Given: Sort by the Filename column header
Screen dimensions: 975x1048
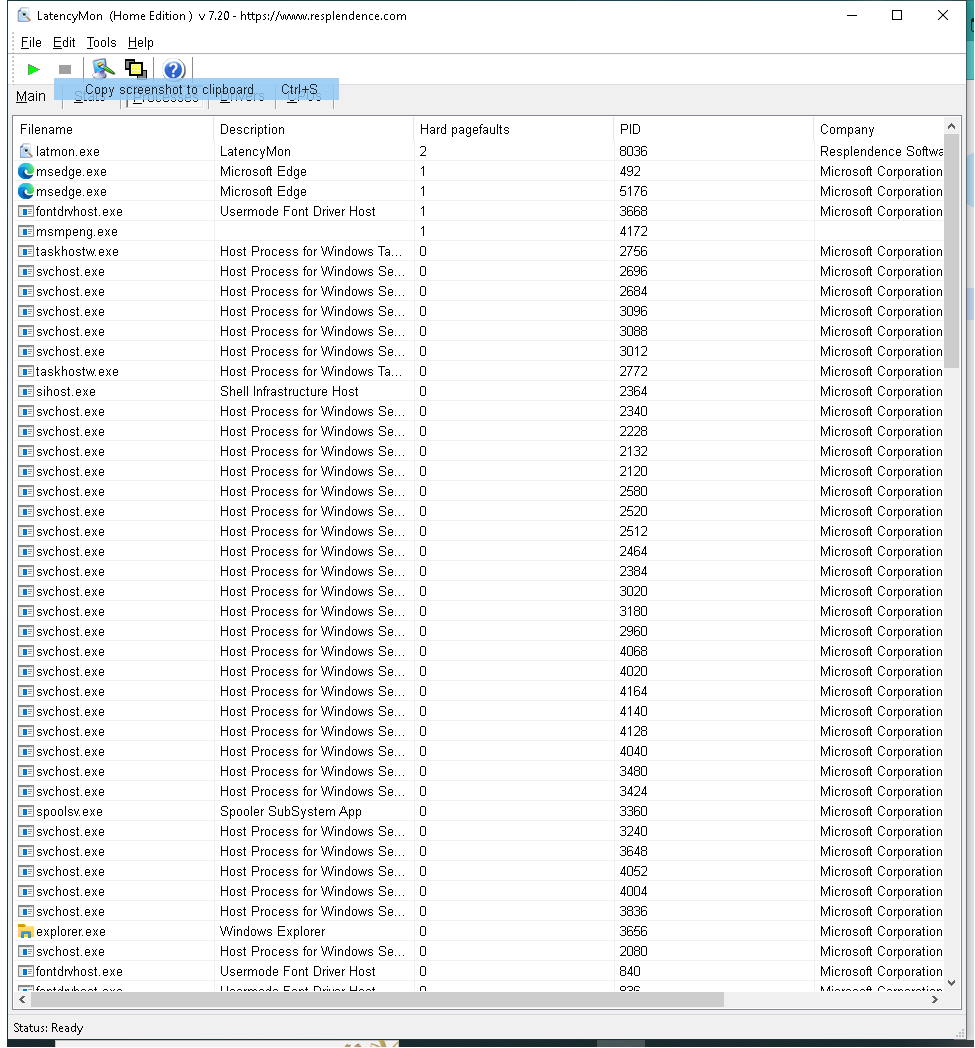Looking at the screenshot, I should (x=113, y=129).
